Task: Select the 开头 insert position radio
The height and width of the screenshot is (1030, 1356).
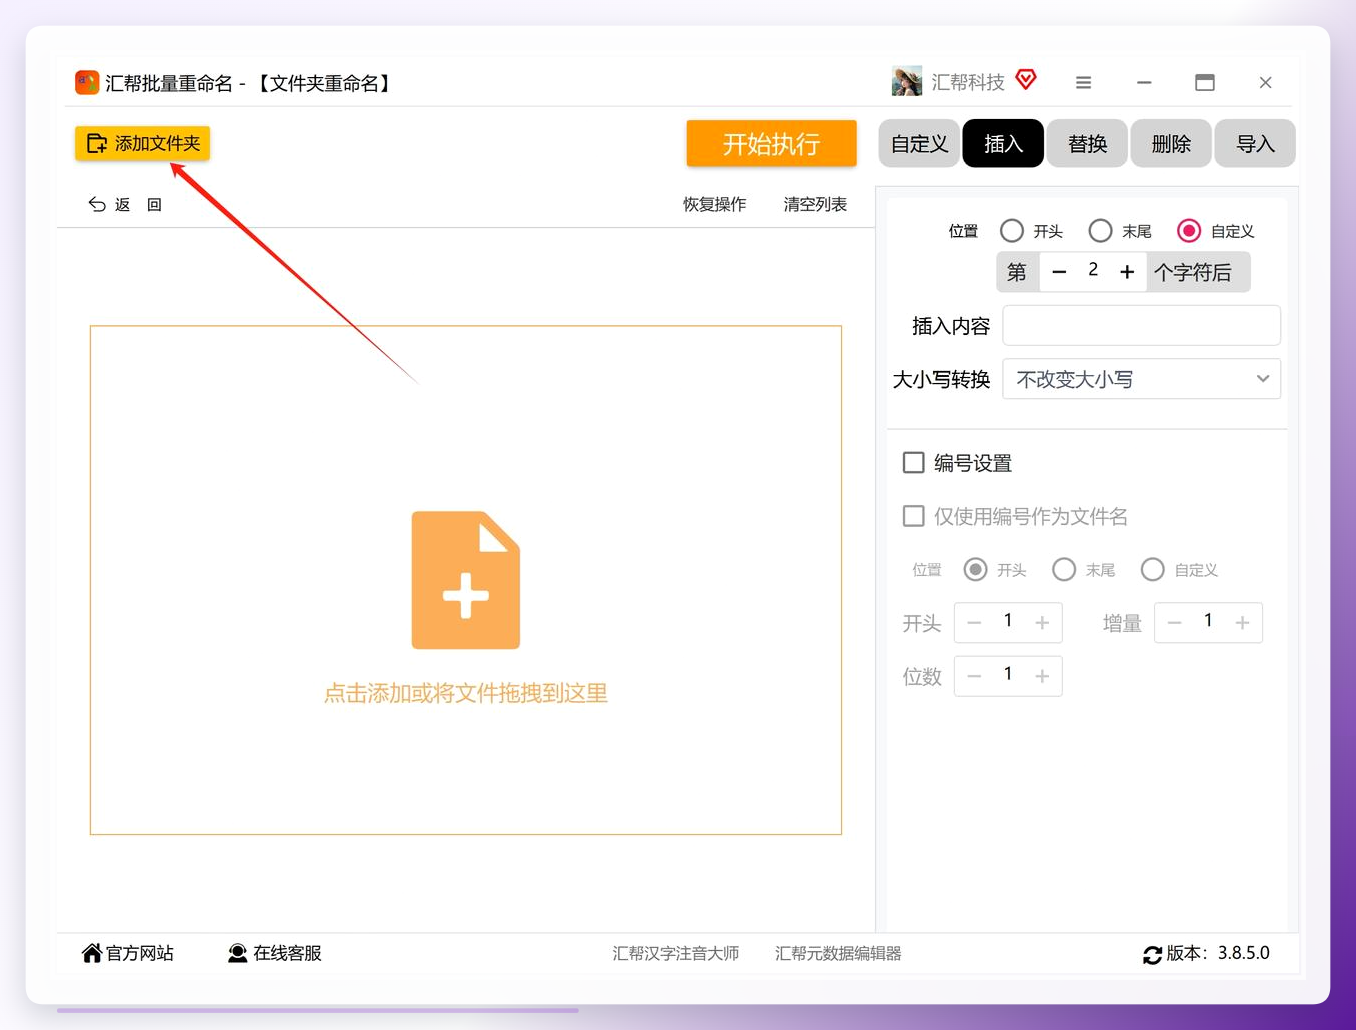Action: click(x=1012, y=231)
